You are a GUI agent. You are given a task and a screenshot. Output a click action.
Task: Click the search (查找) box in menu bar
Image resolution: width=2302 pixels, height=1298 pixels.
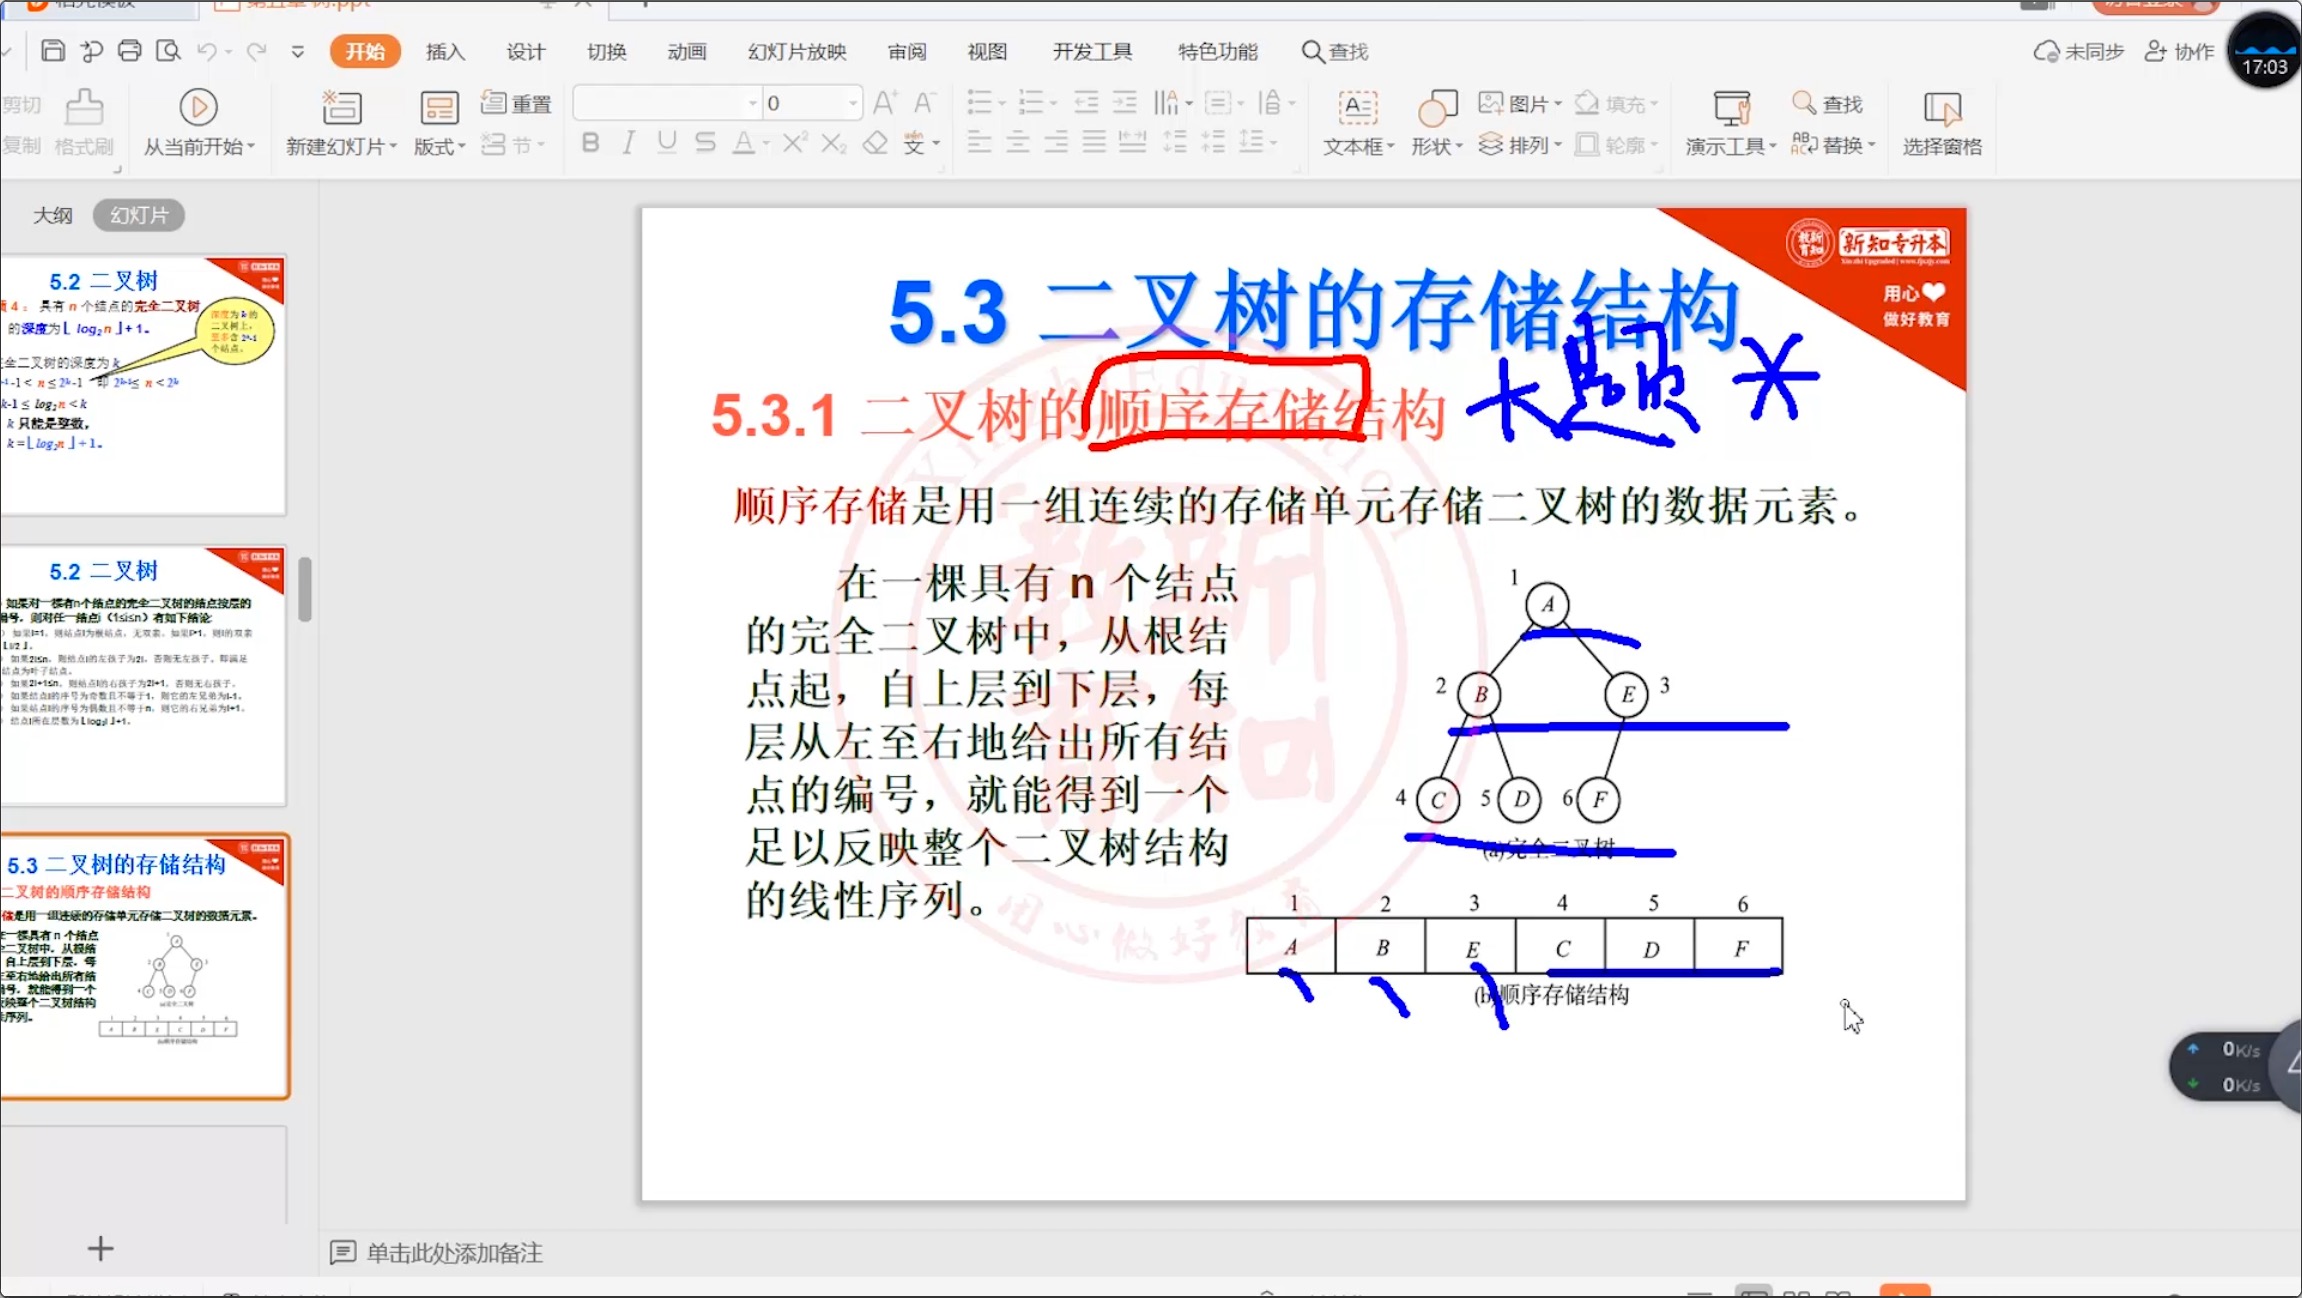1335,52
